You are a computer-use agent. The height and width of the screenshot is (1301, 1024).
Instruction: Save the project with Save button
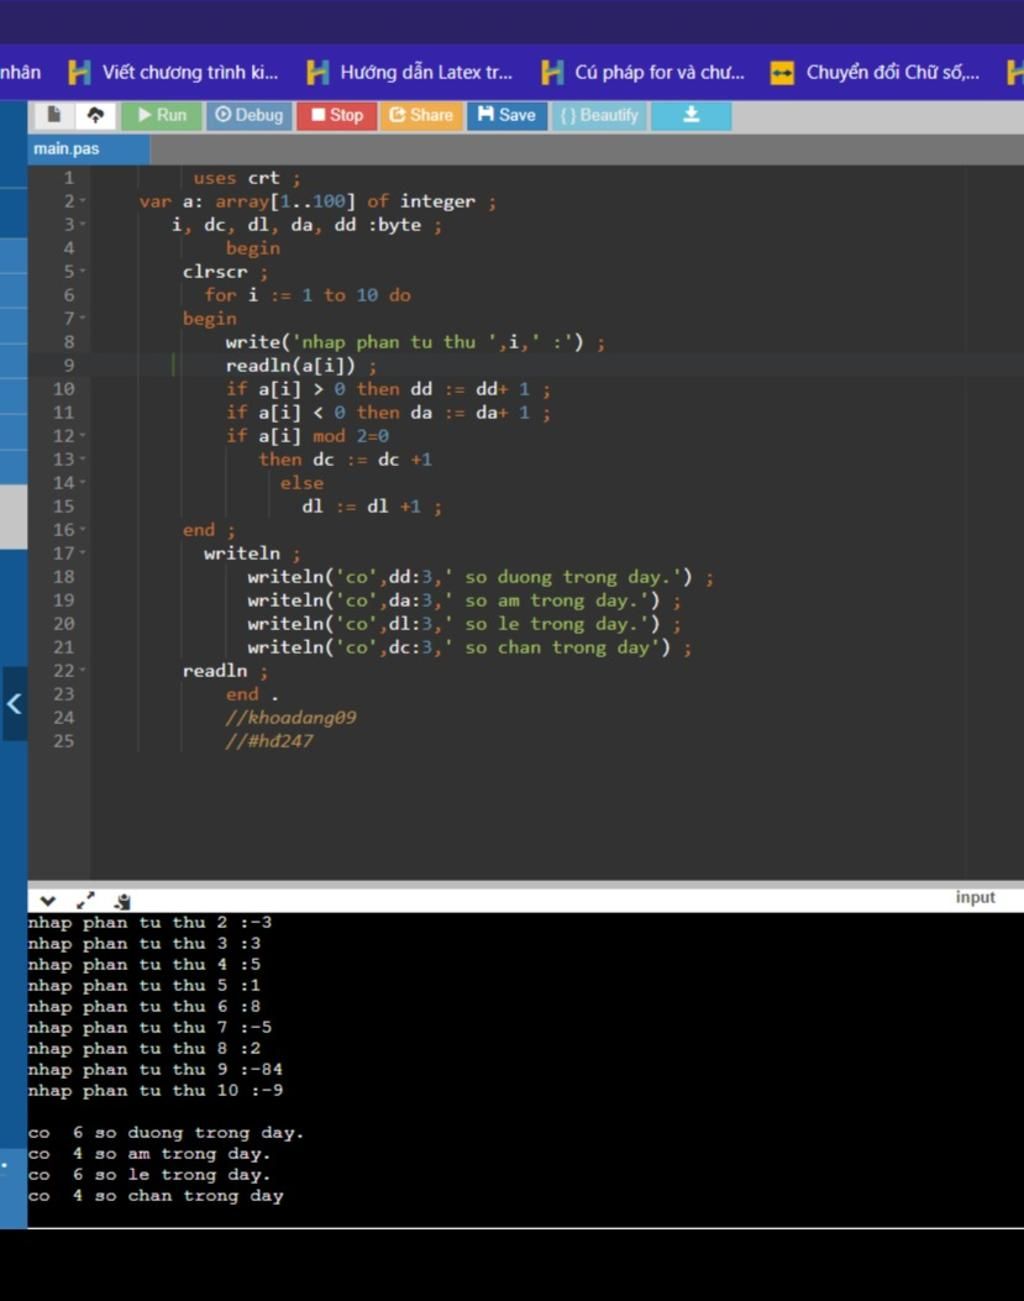point(507,115)
